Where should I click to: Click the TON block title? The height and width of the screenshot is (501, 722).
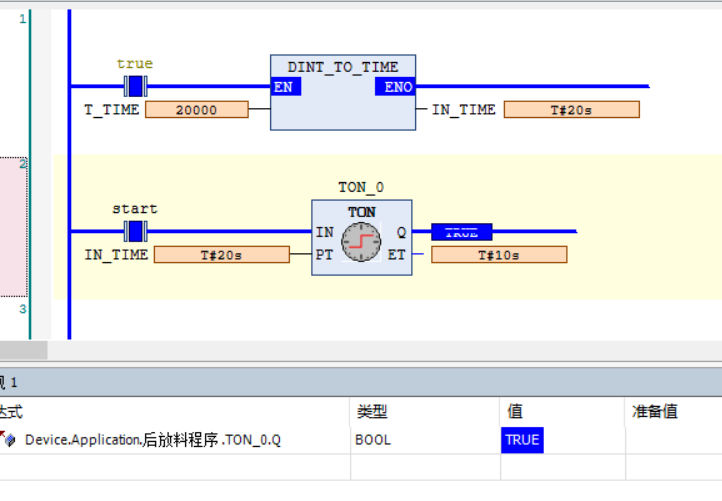pos(361,212)
